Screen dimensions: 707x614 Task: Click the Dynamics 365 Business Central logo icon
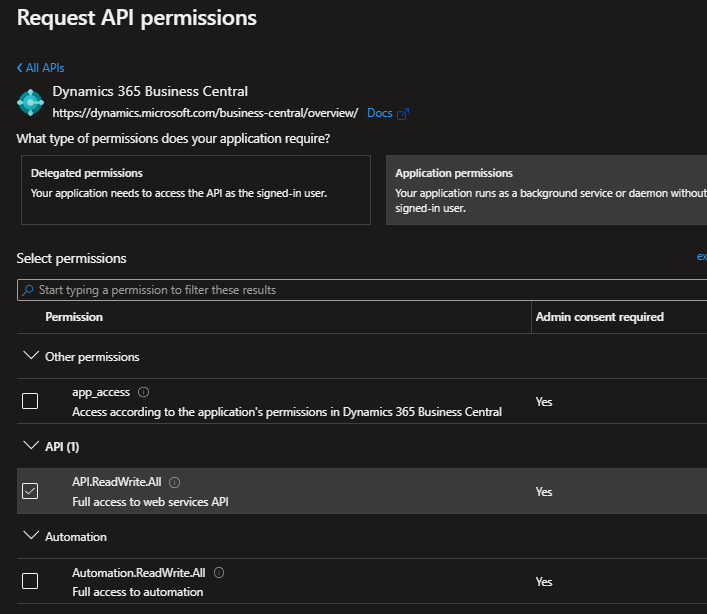[30, 103]
